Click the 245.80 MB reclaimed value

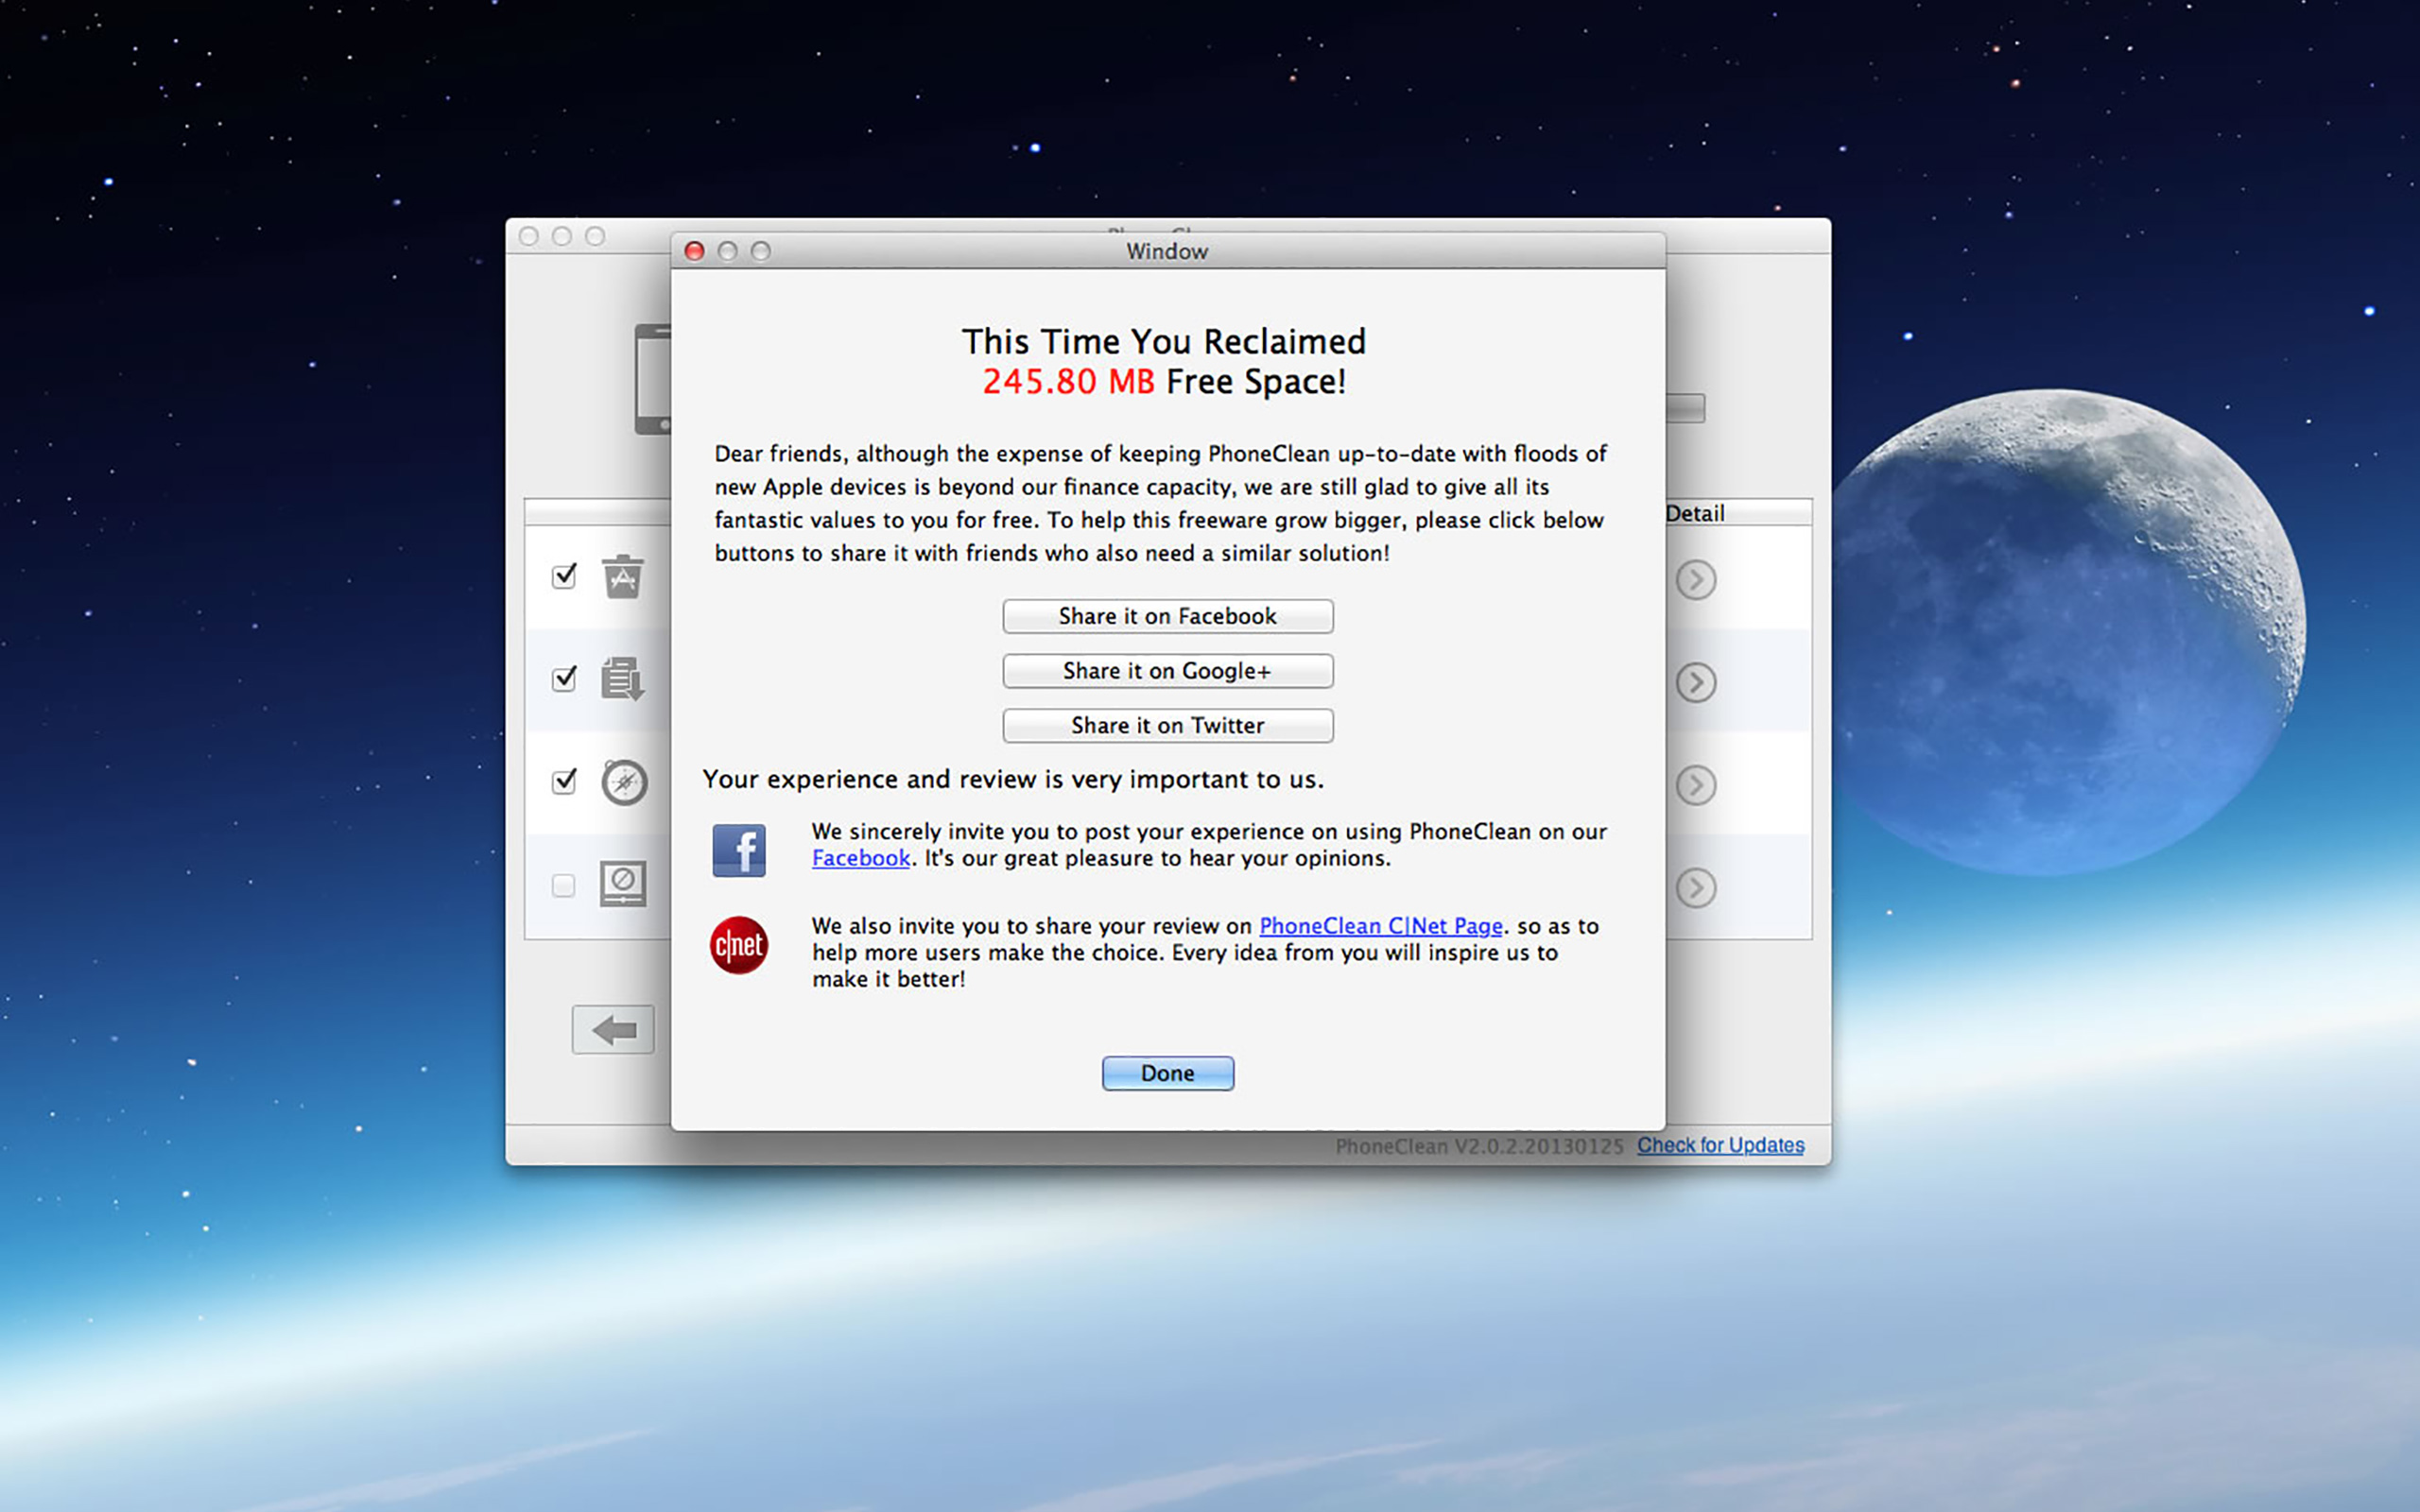click(x=1068, y=381)
